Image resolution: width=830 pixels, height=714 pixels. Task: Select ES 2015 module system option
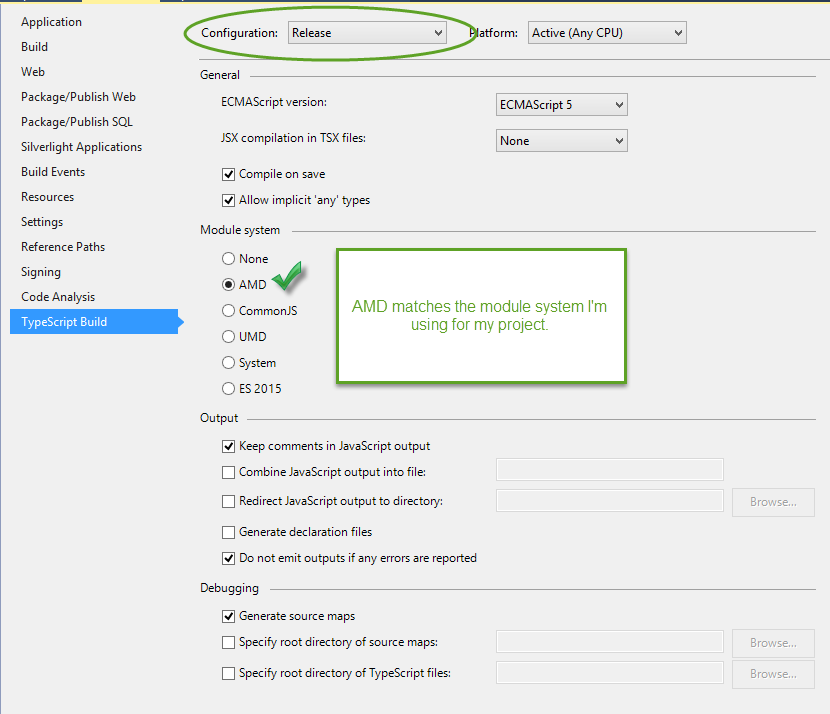point(228,388)
